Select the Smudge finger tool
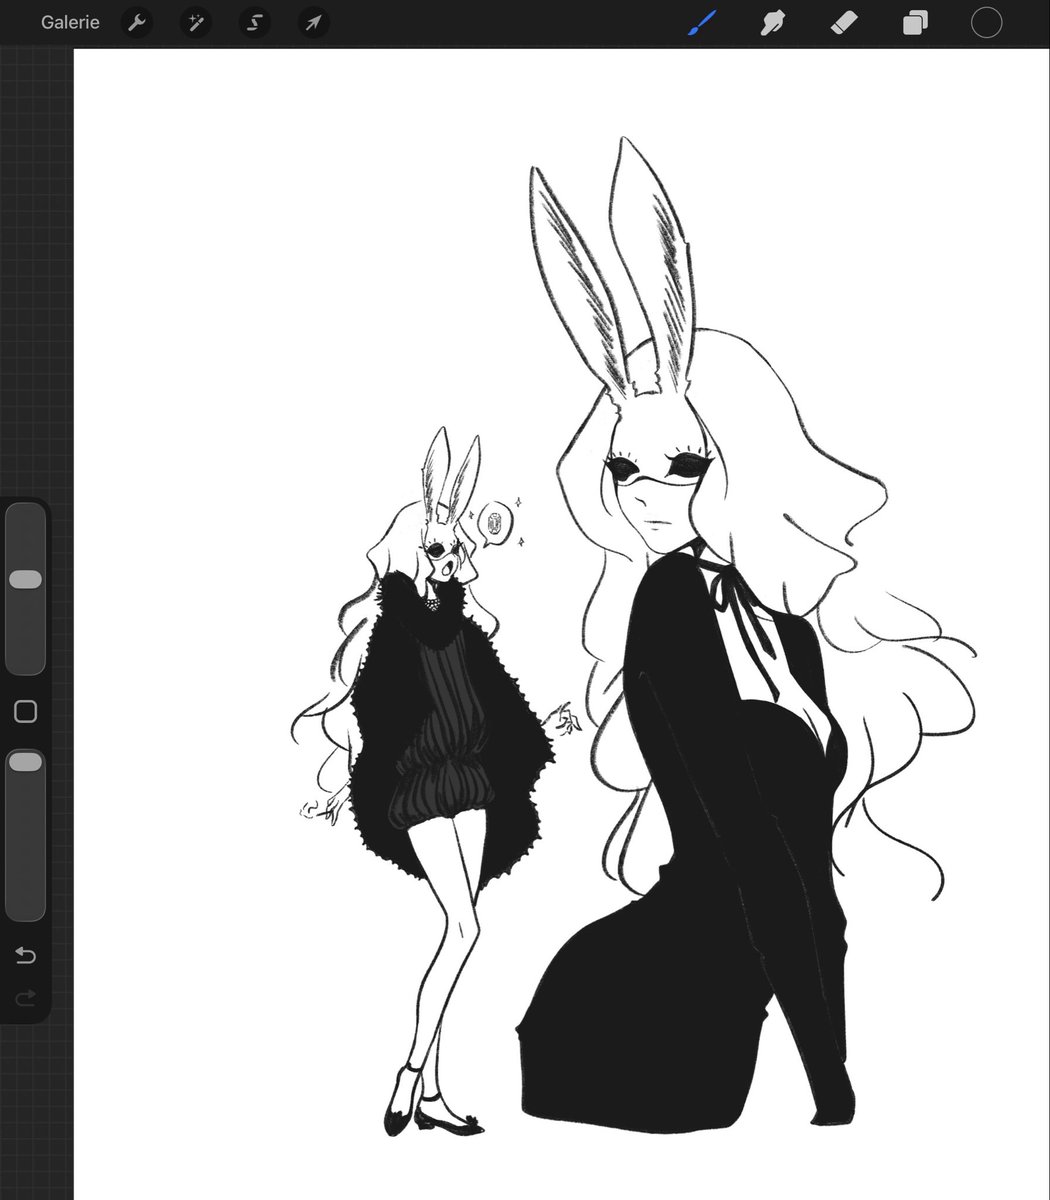Image resolution: width=1050 pixels, height=1200 pixels. [772, 22]
